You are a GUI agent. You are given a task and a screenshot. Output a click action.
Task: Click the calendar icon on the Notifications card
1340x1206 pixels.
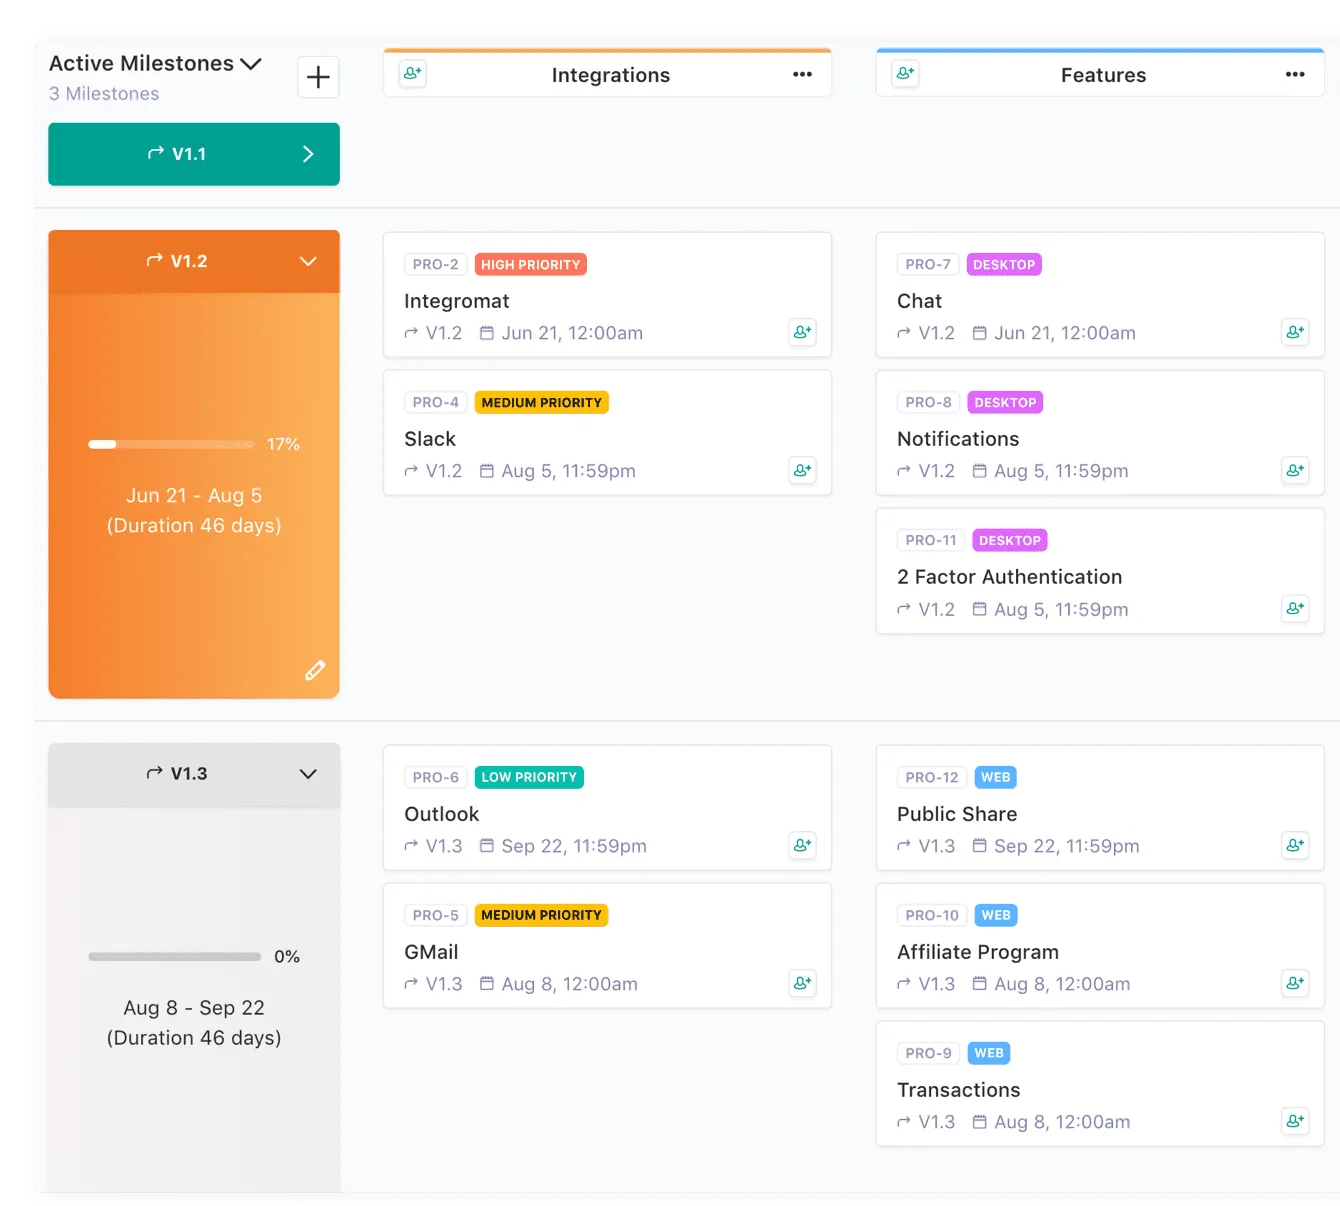pyautogui.click(x=981, y=470)
